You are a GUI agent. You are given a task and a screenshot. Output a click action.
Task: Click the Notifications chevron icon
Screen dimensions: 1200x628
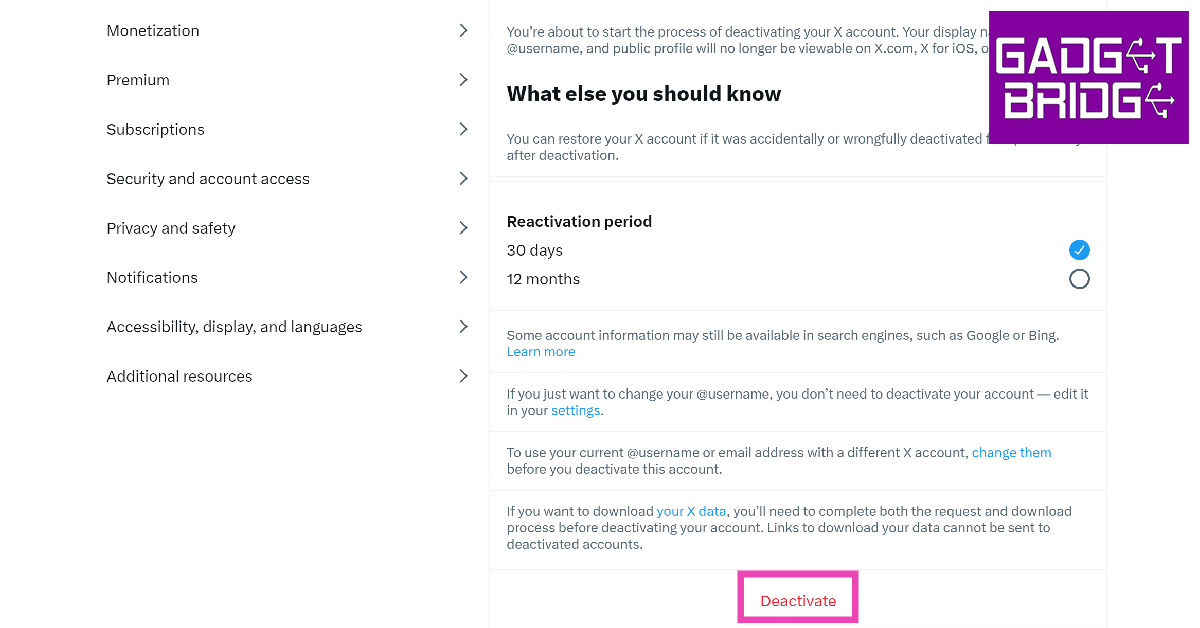[x=463, y=277]
